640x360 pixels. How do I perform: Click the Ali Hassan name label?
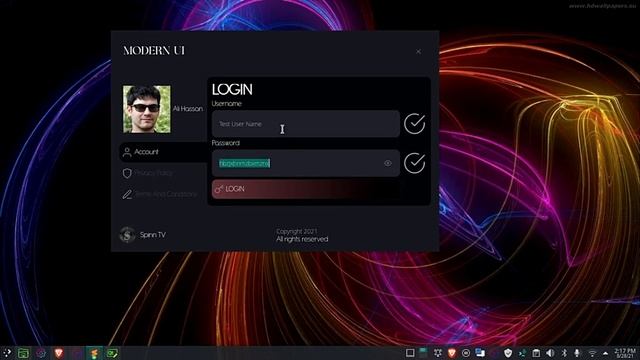coord(188,109)
